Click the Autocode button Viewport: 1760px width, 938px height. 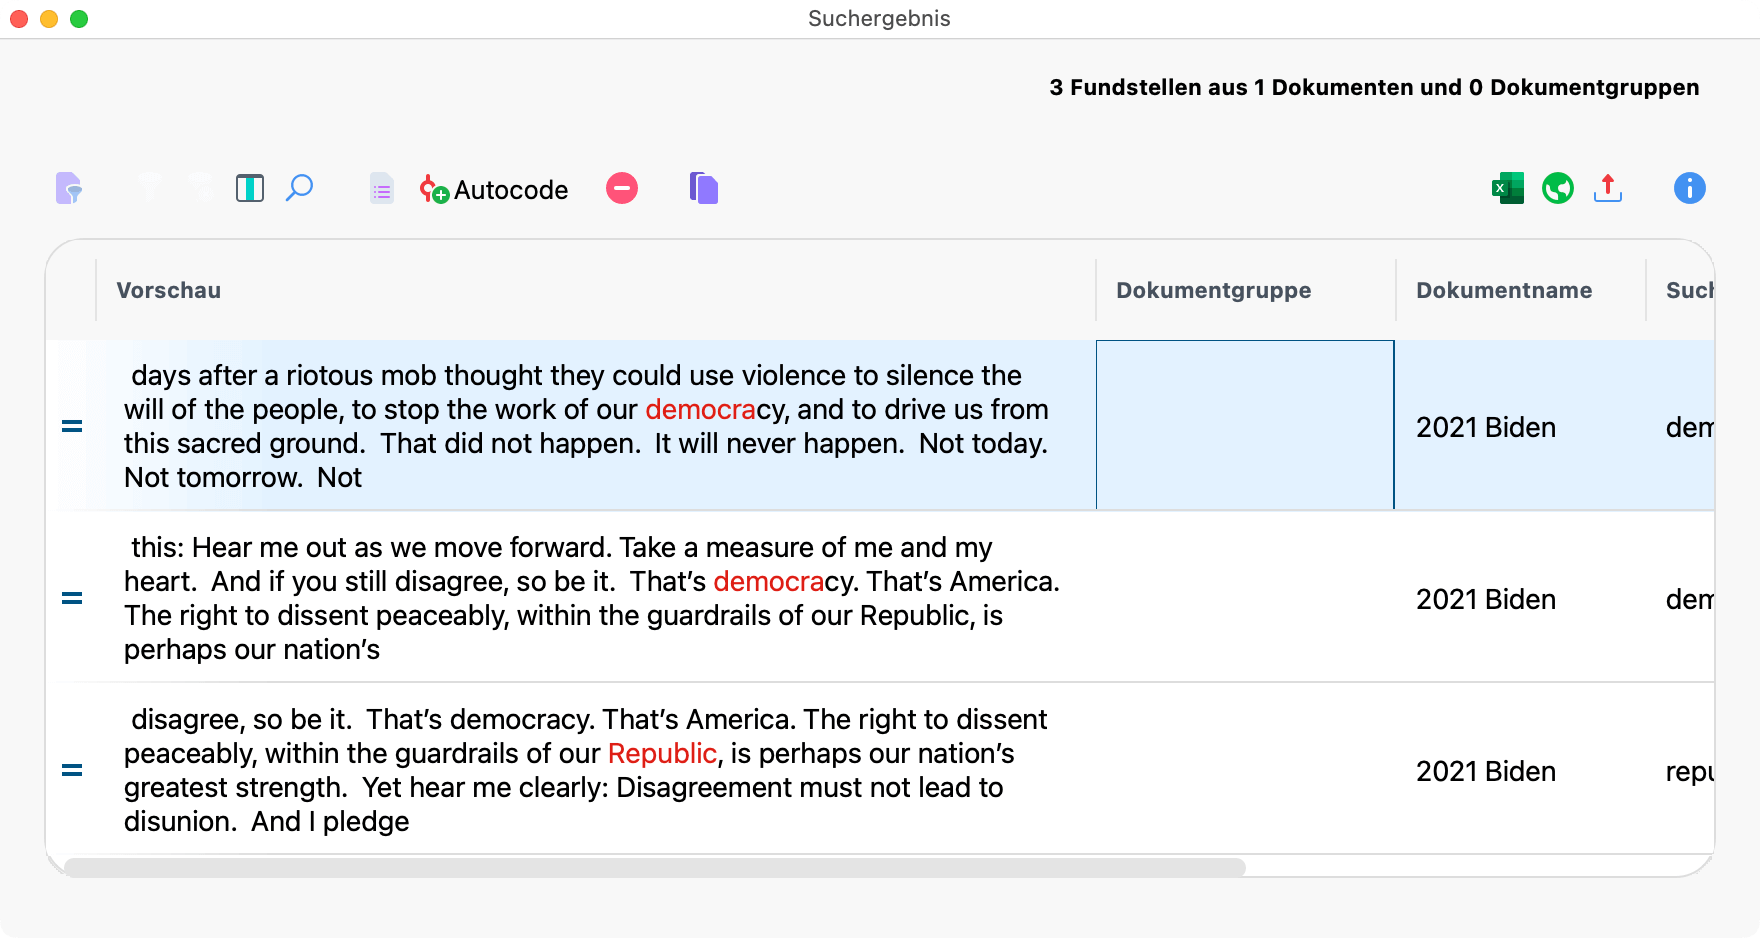tap(494, 189)
